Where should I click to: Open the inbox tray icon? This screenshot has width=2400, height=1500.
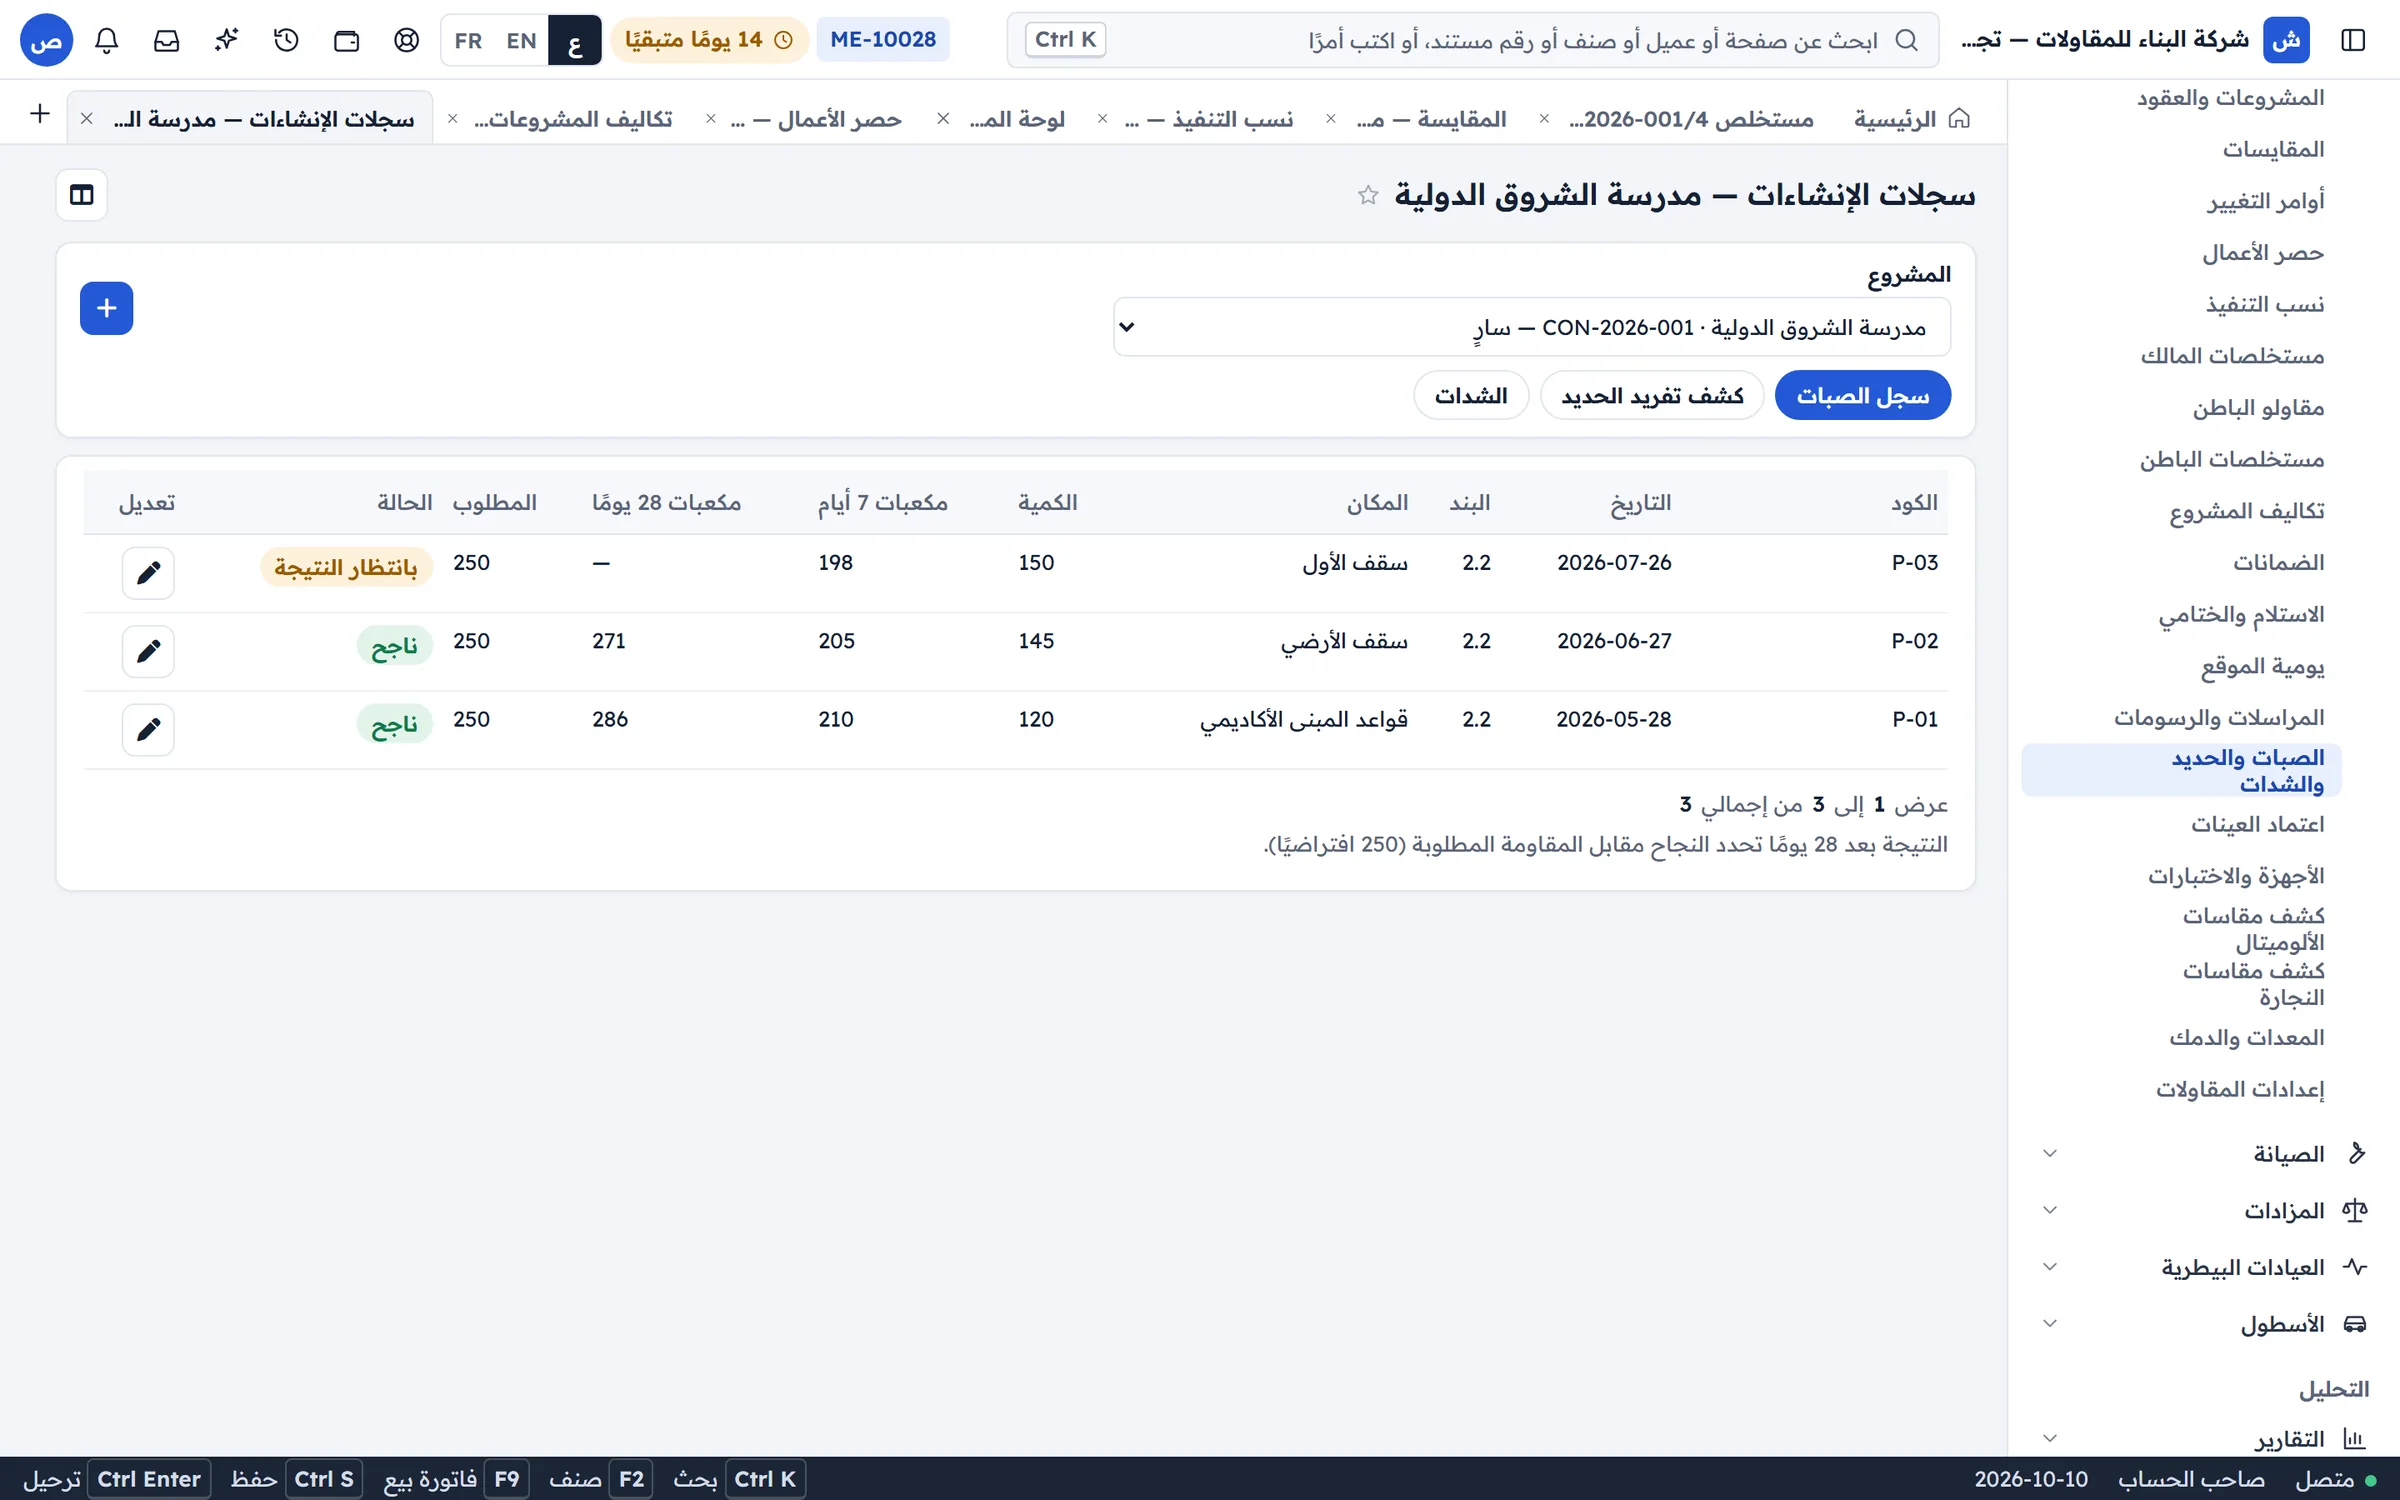click(167, 40)
